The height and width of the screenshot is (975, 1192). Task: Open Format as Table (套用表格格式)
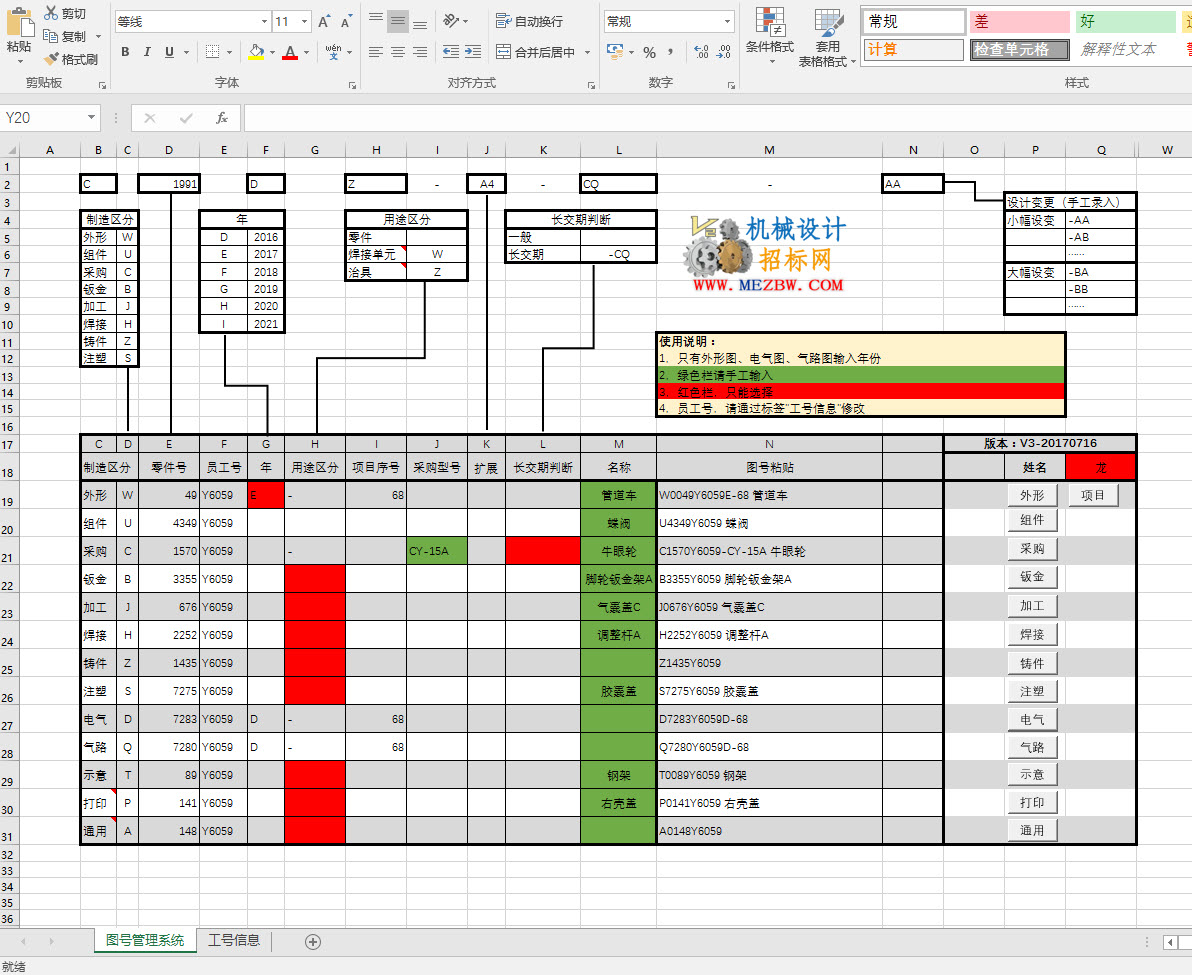click(827, 36)
